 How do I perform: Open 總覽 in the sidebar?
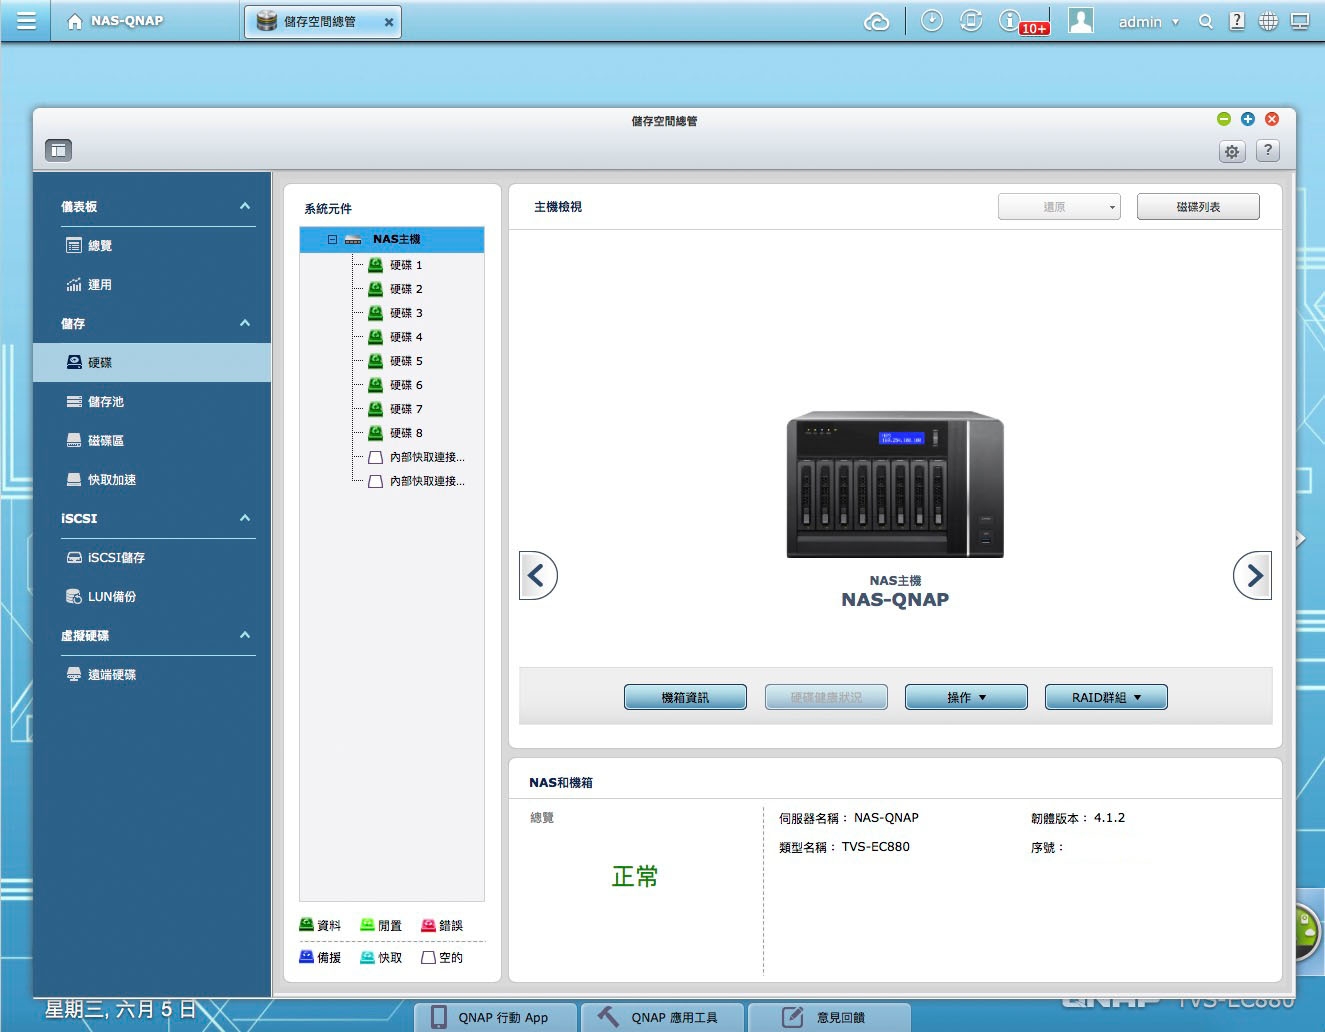[x=152, y=245]
